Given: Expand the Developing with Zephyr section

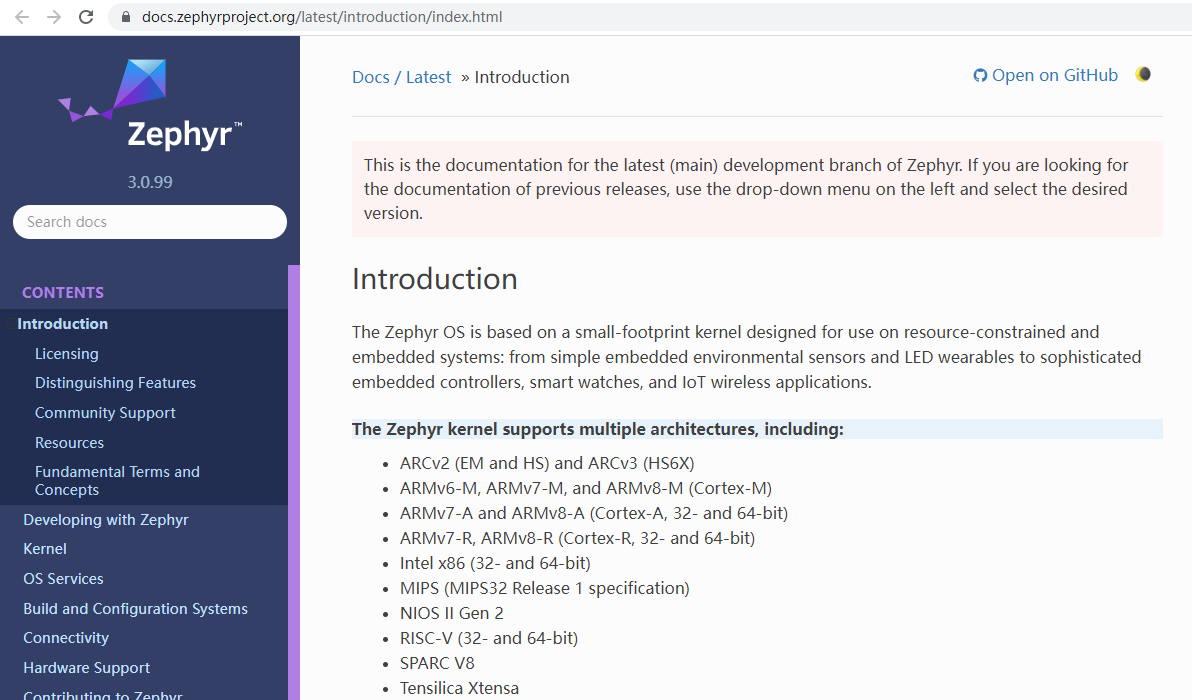Looking at the screenshot, I should [x=106, y=519].
